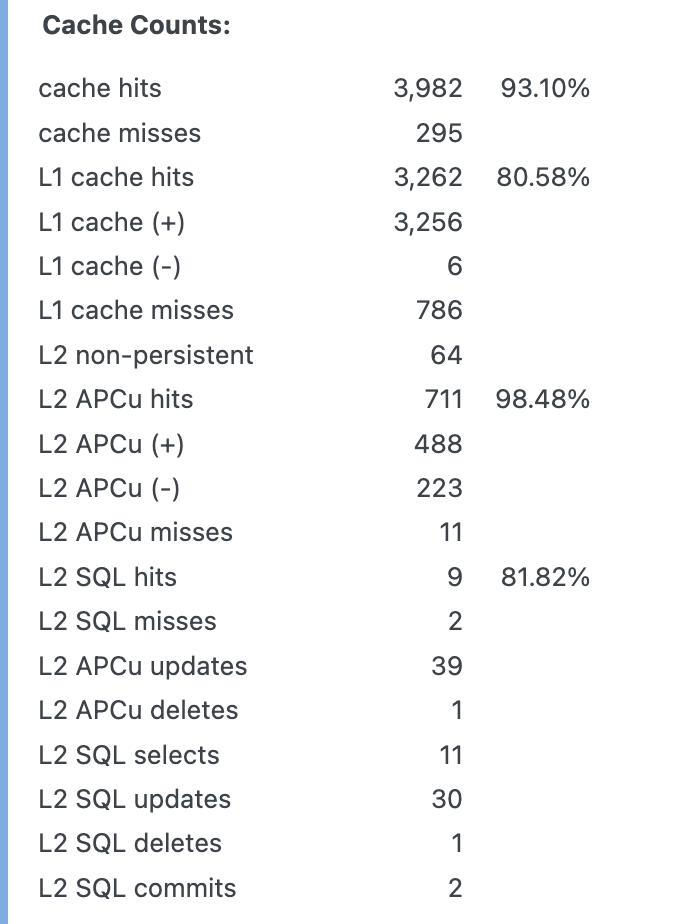Click the 223 L2 APCu (-) value

click(x=439, y=488)
